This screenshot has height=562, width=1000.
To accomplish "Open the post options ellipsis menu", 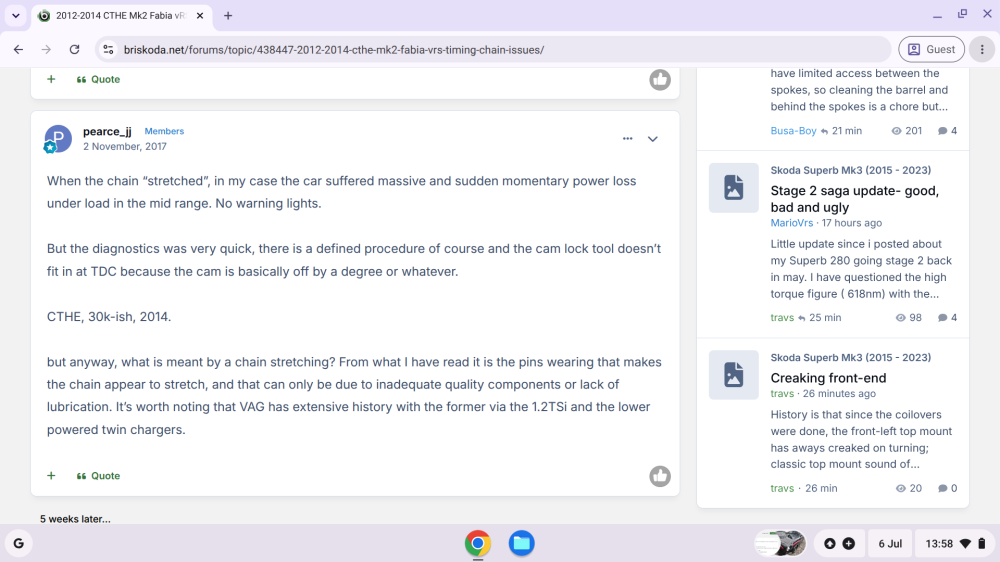I will pyautogui.click(x=628, y=138).
